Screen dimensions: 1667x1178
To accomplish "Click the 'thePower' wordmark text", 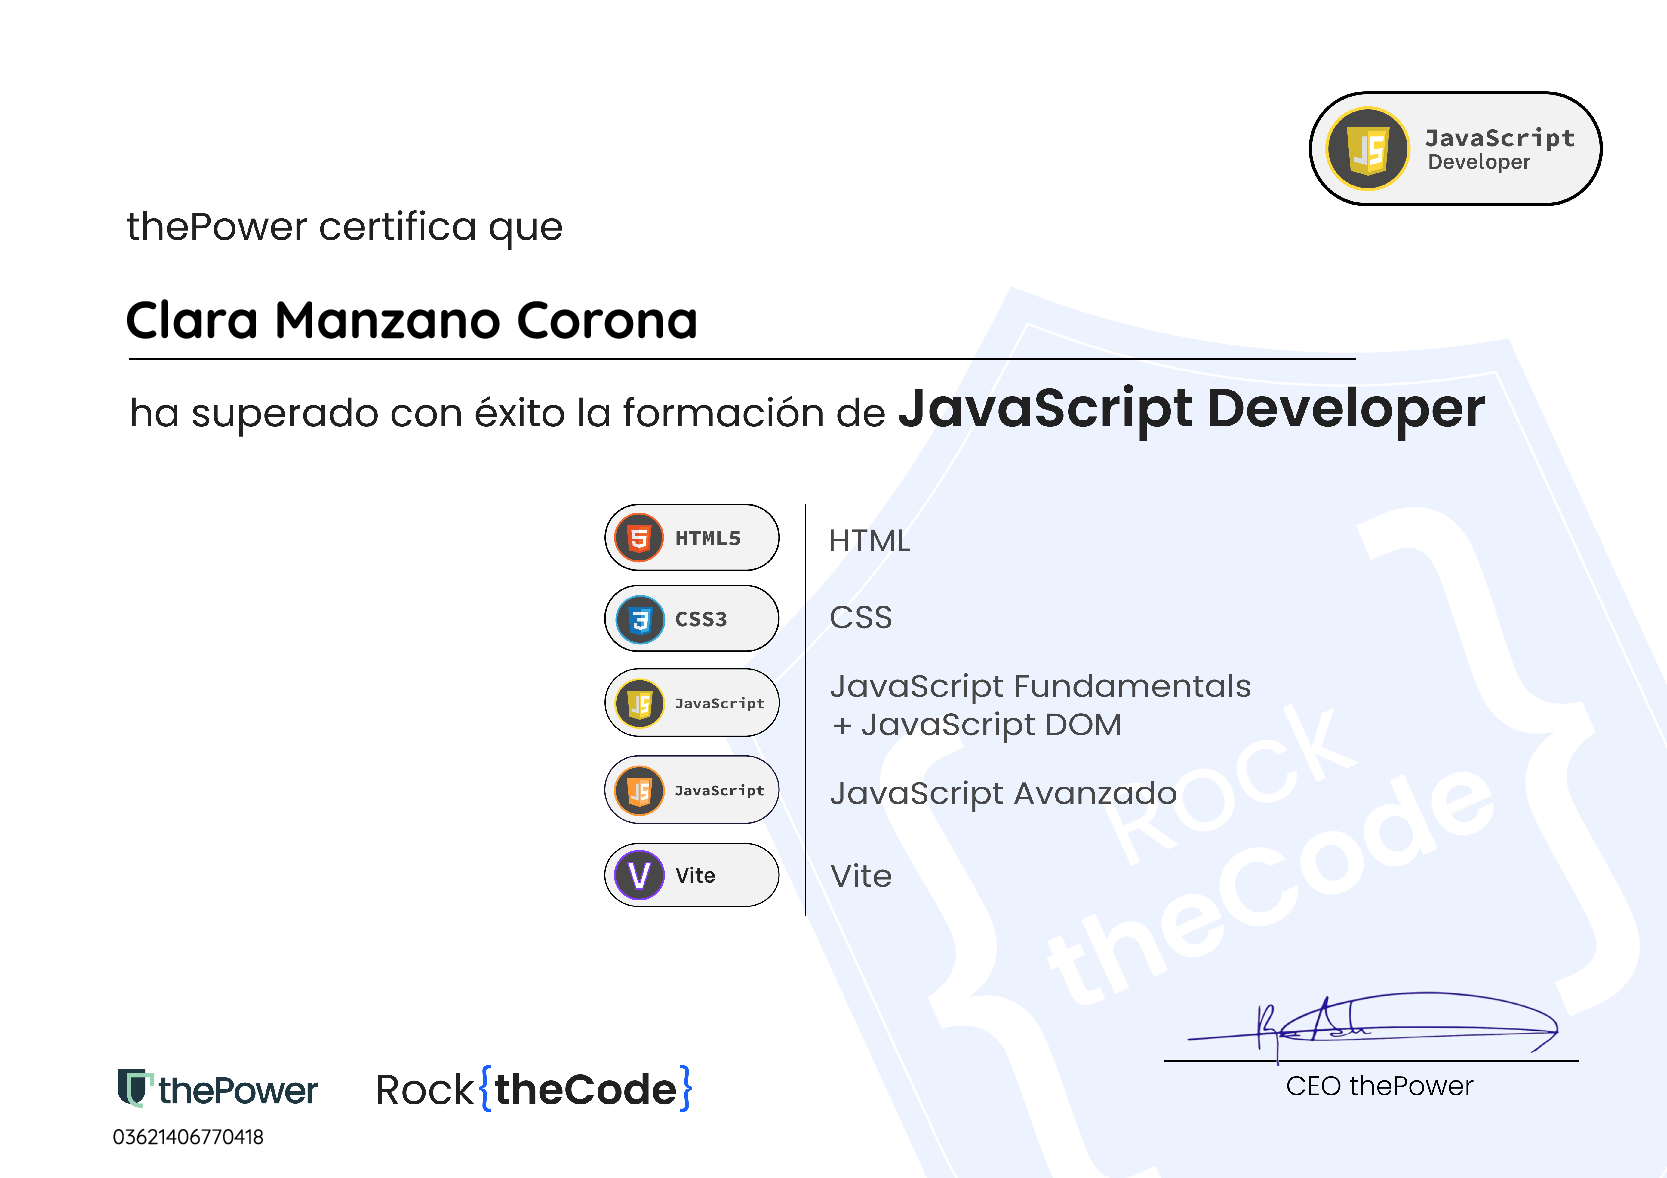I will pos(238,1090).
